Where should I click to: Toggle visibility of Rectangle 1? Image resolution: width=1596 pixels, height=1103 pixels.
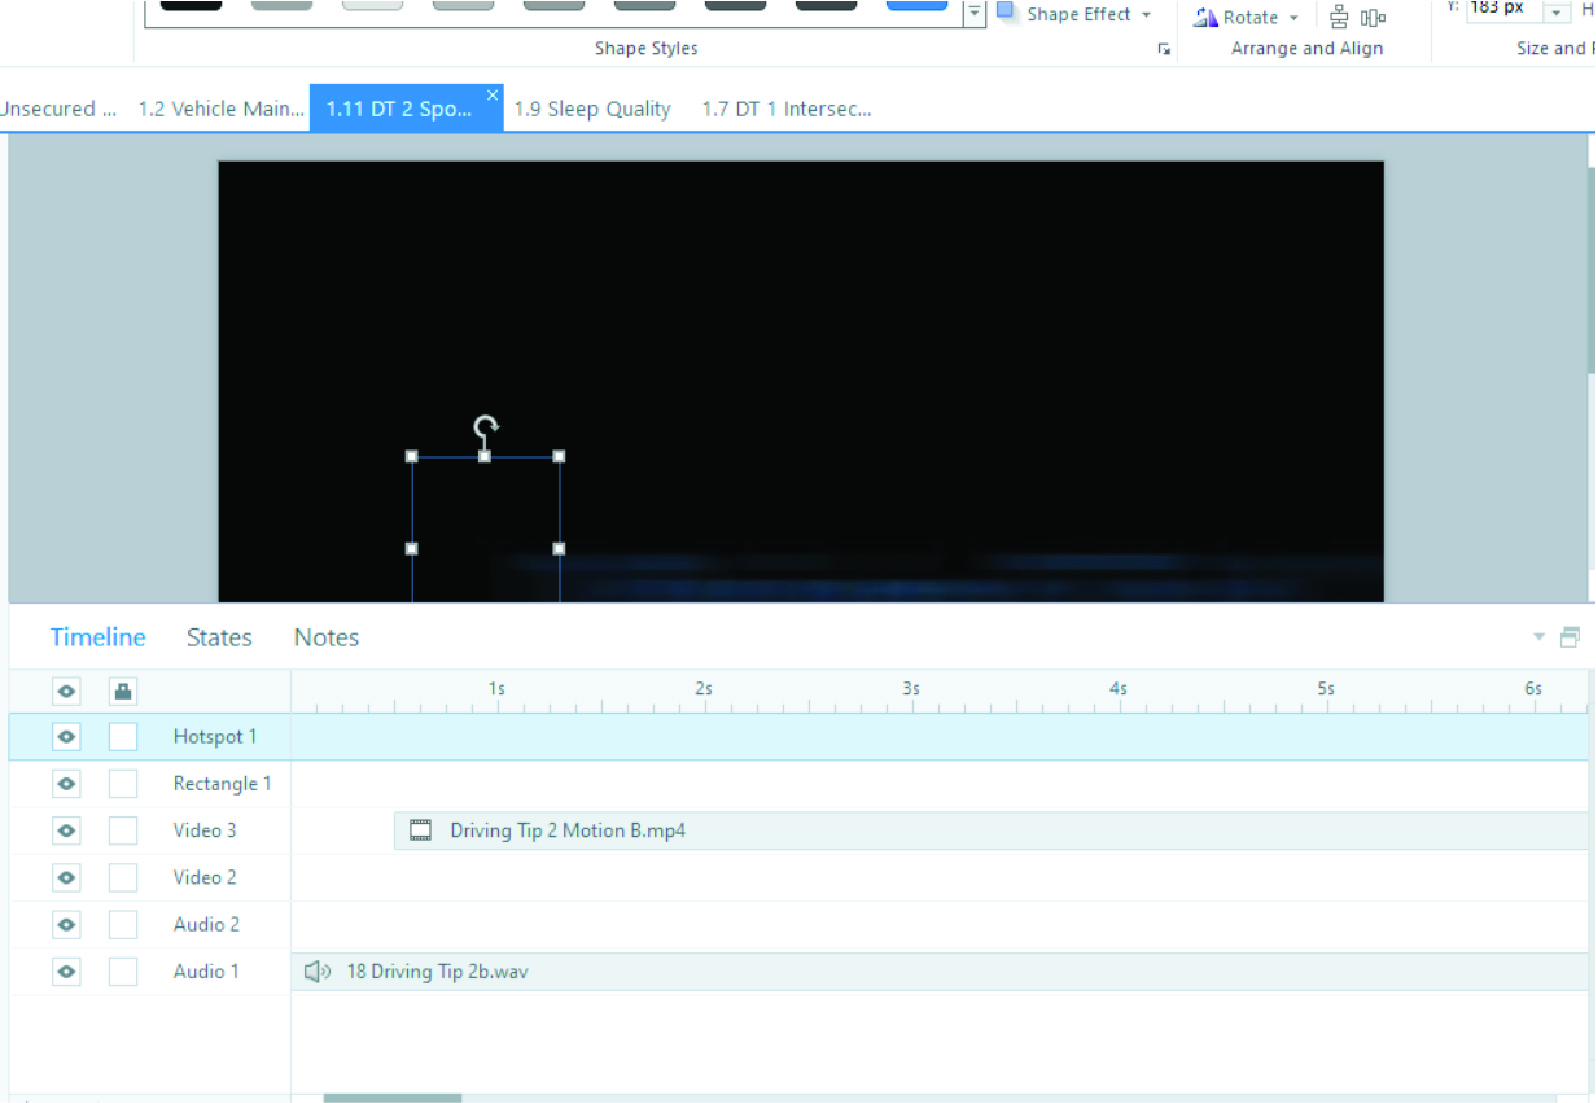(66, 784)
